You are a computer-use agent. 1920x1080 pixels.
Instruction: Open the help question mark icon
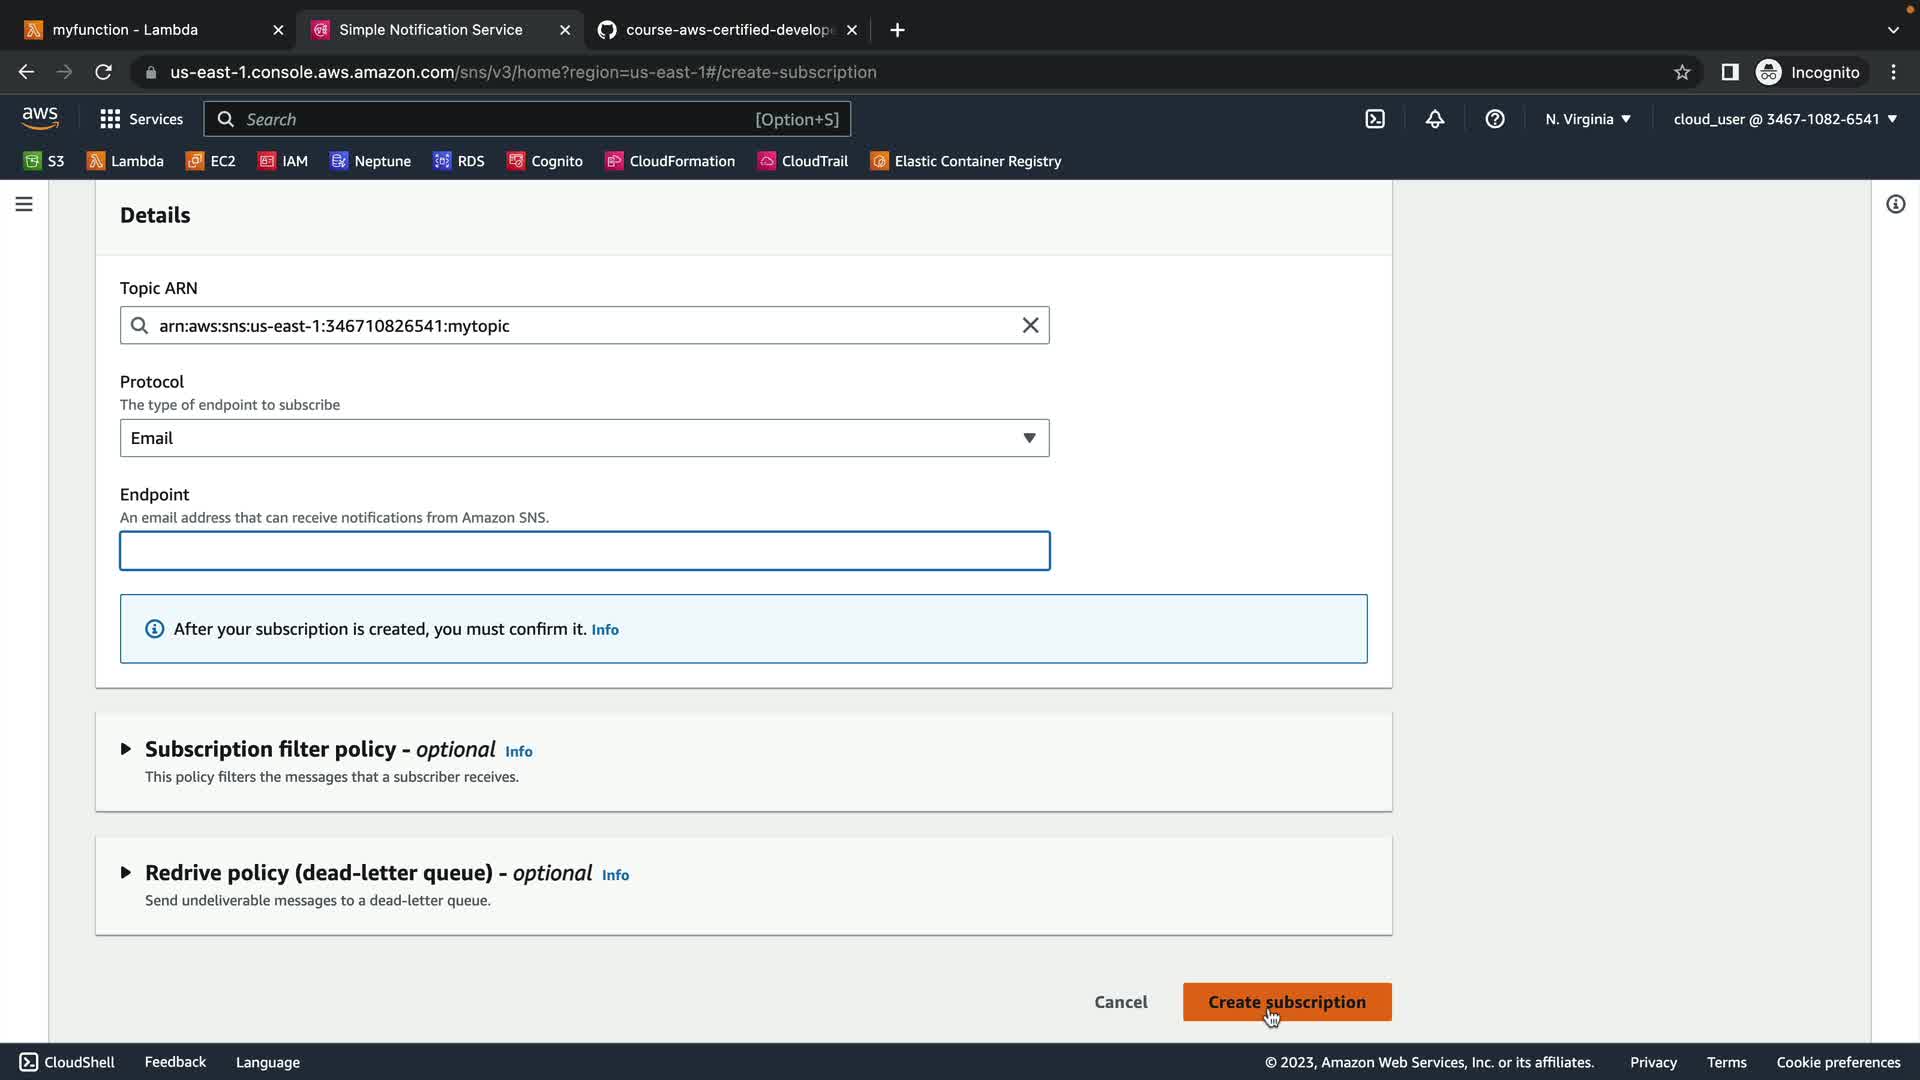click(x=1495, y=119)
